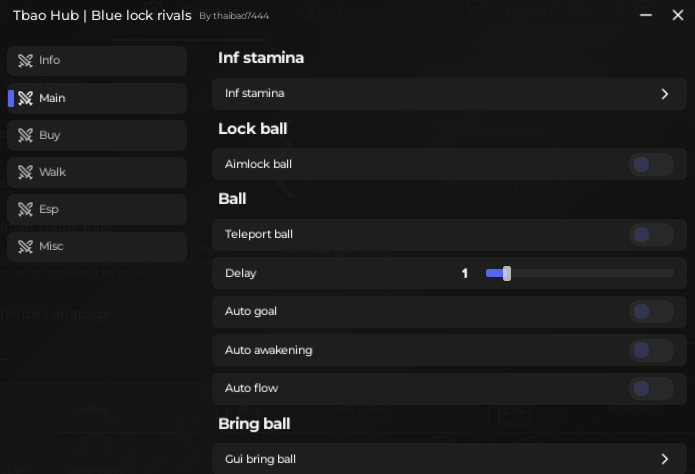
Task: Open Gui bring ball chevron arrow
Action: pyautogui.click(x=664, y=459)
